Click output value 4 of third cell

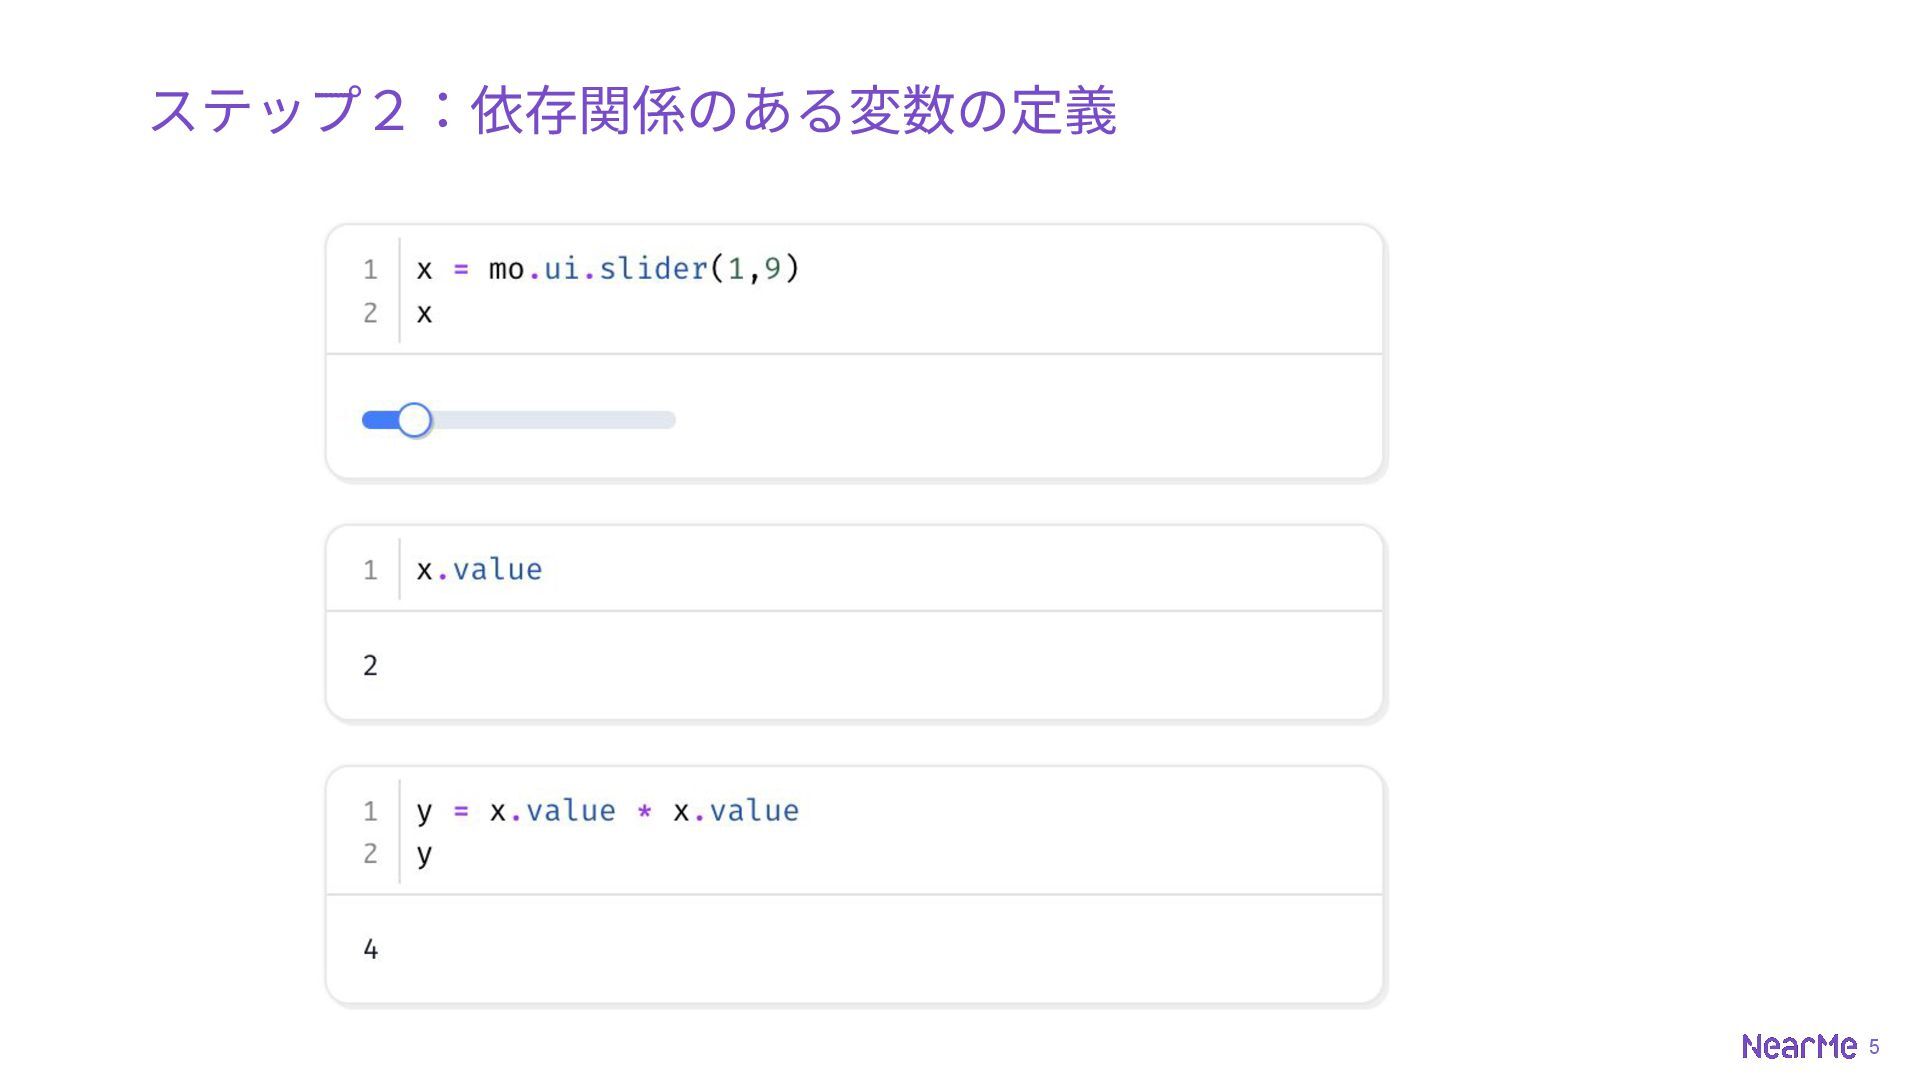pyautogui.click(x=370, y=950)
